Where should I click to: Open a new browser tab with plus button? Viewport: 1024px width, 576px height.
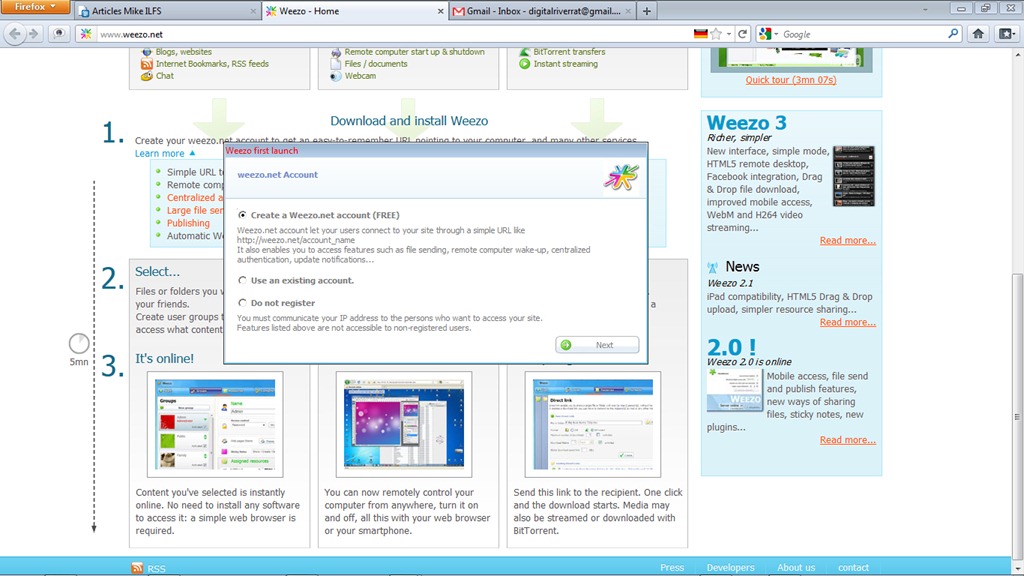pos(647,11)
